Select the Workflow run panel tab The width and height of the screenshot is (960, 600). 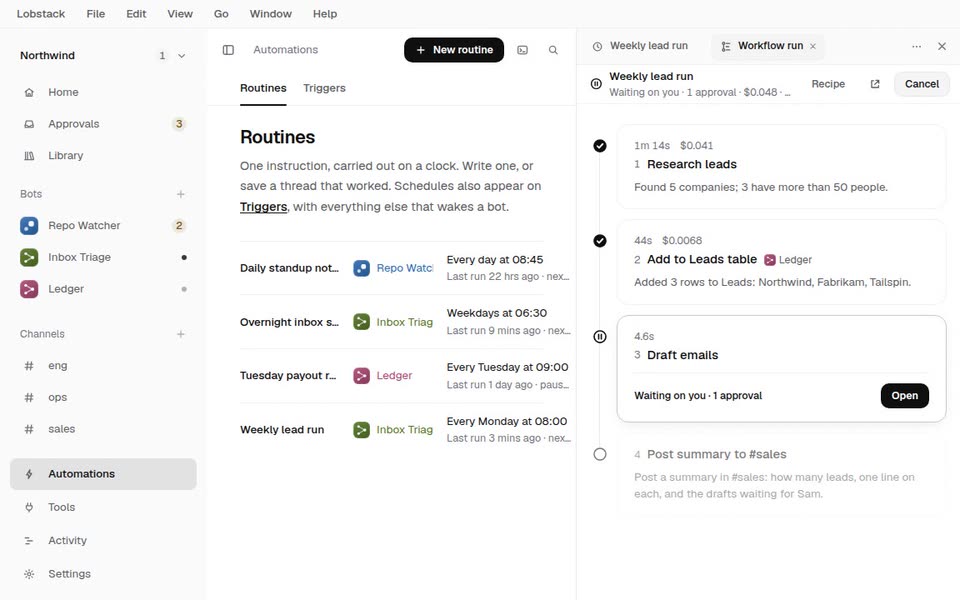(x=768, y=46)
